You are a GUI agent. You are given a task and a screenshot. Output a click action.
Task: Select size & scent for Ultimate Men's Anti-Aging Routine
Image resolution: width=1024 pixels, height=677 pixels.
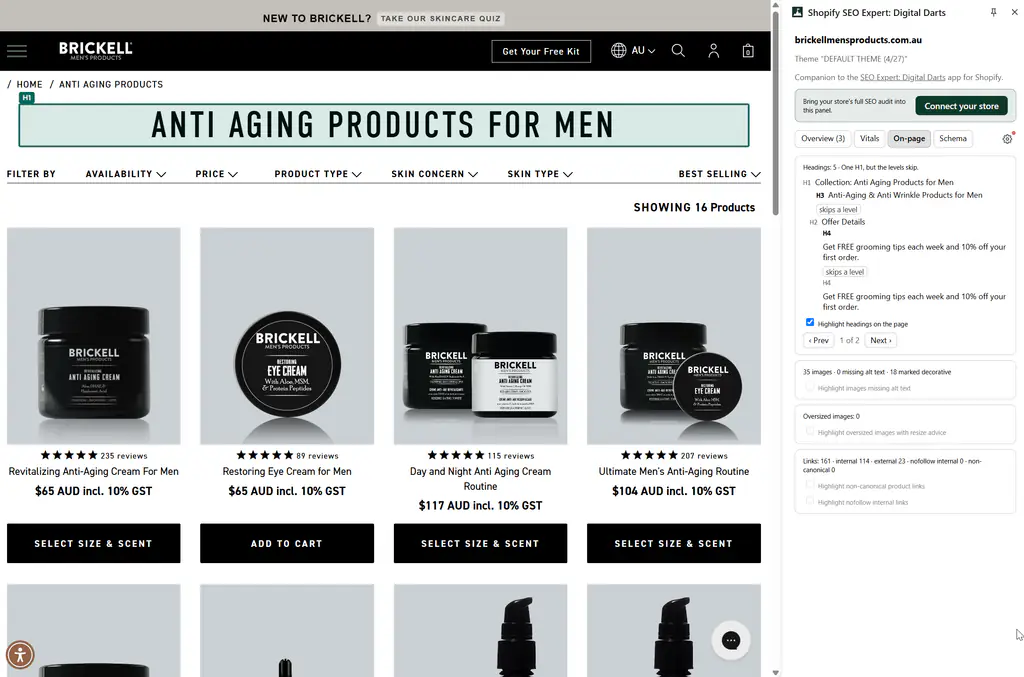tap(673, 543)
